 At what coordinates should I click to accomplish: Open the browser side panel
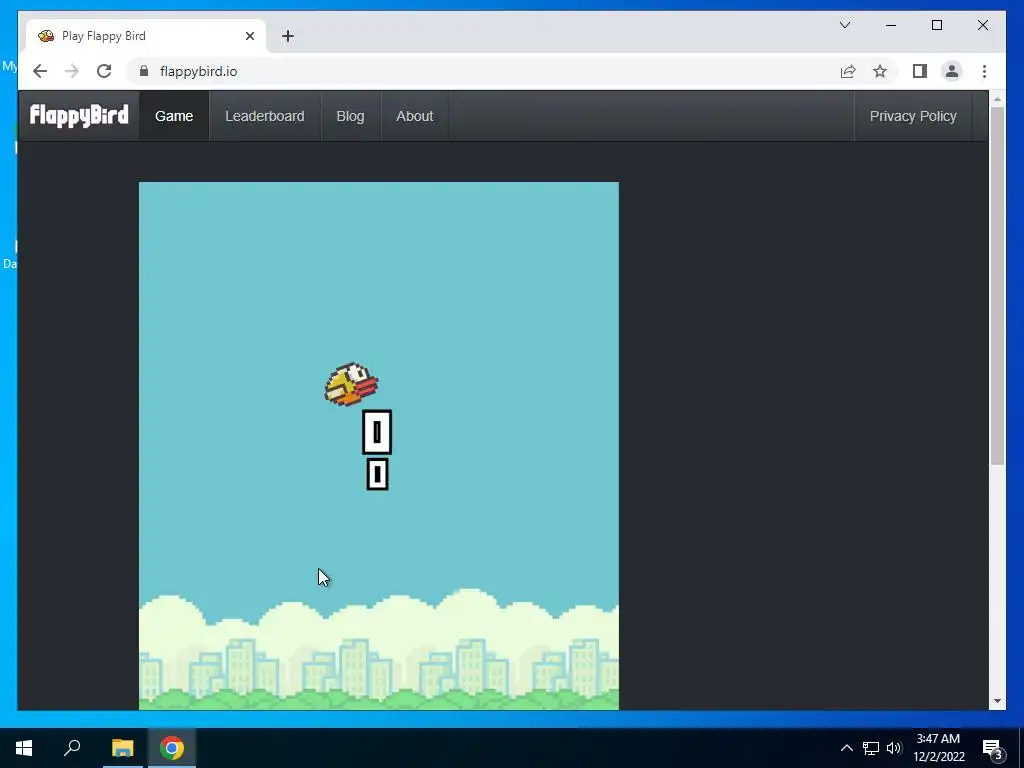[920, 71]
